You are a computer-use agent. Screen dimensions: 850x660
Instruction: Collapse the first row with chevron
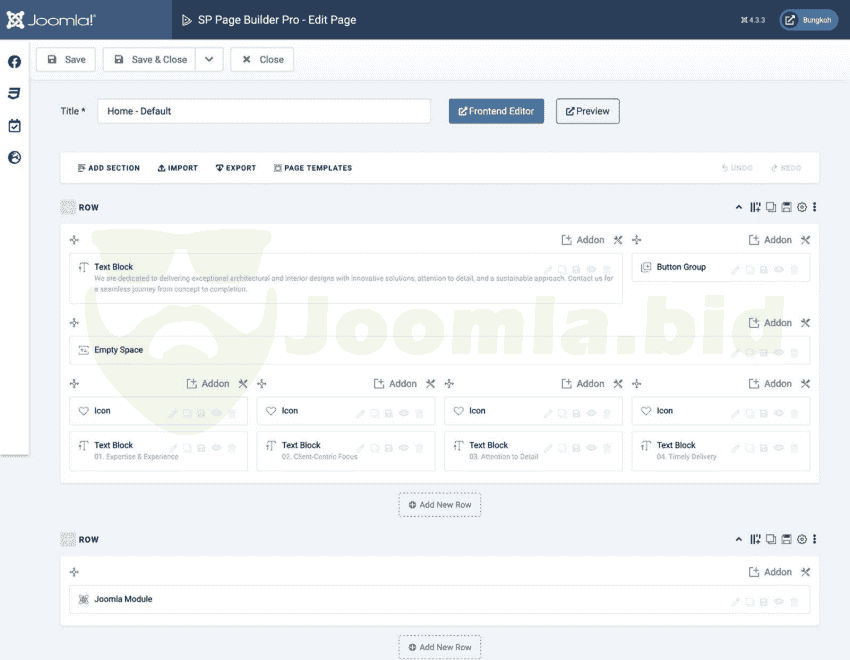(739, 207)
